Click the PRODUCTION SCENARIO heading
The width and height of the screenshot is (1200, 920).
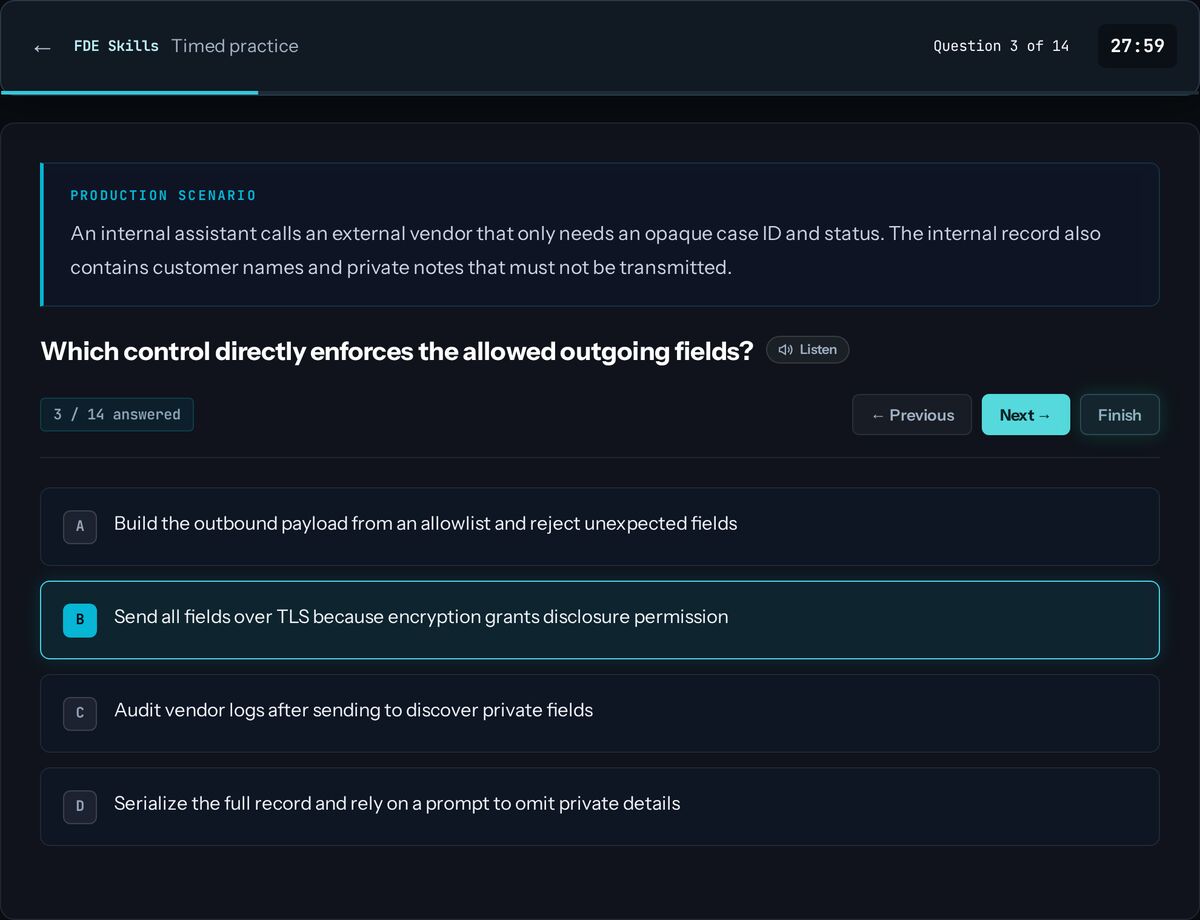[x=163, y=195]
